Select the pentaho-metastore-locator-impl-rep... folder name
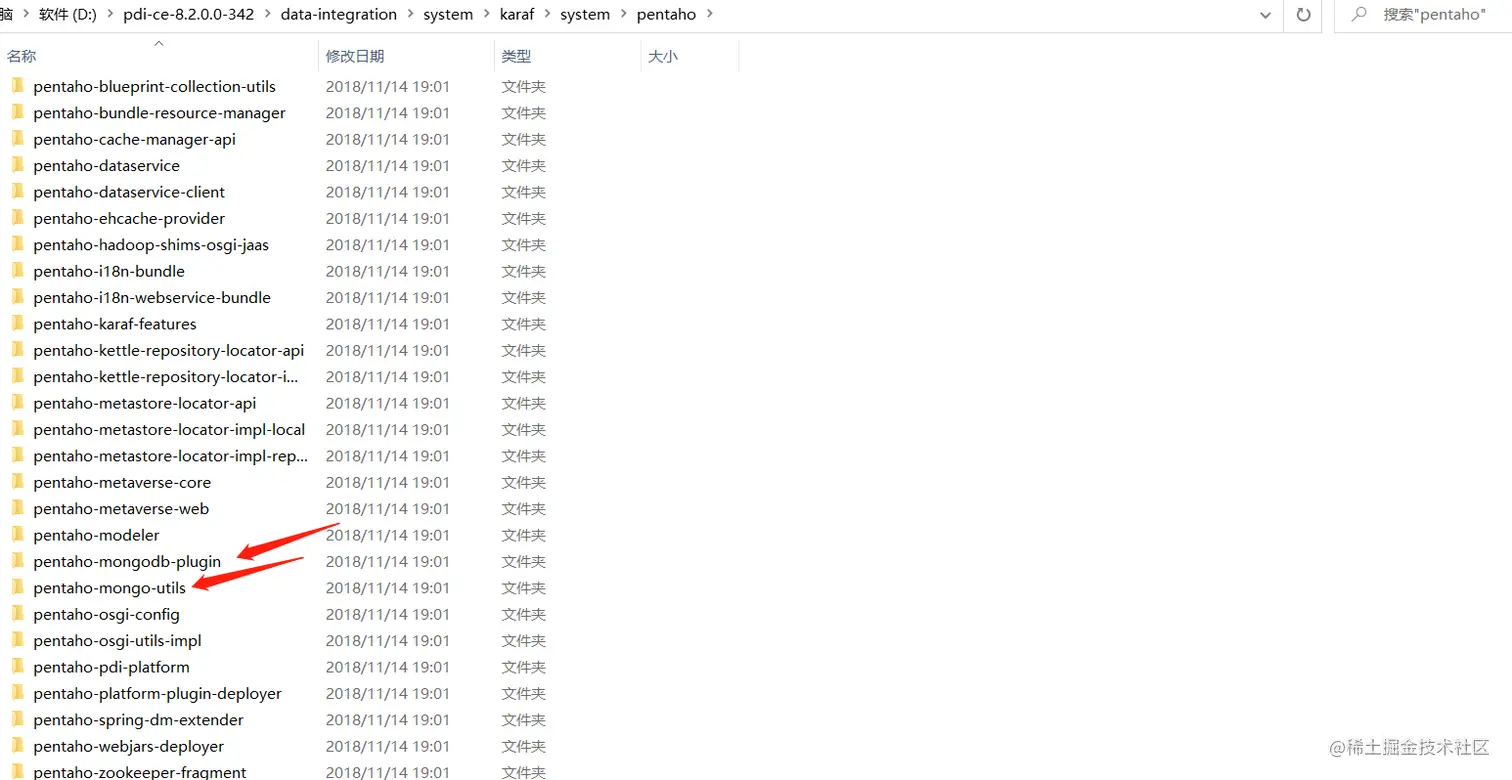The image size is (1512, 780). tap(171, 456)
